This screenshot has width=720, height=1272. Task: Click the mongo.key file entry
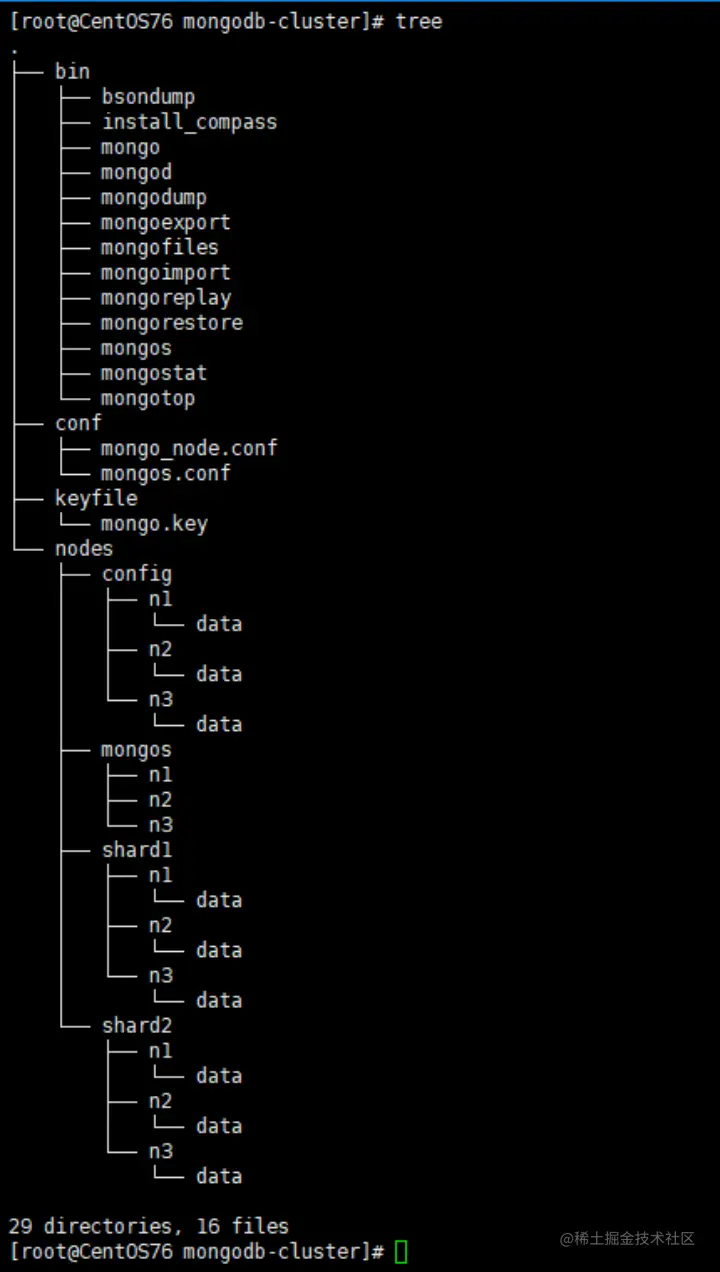154,523
